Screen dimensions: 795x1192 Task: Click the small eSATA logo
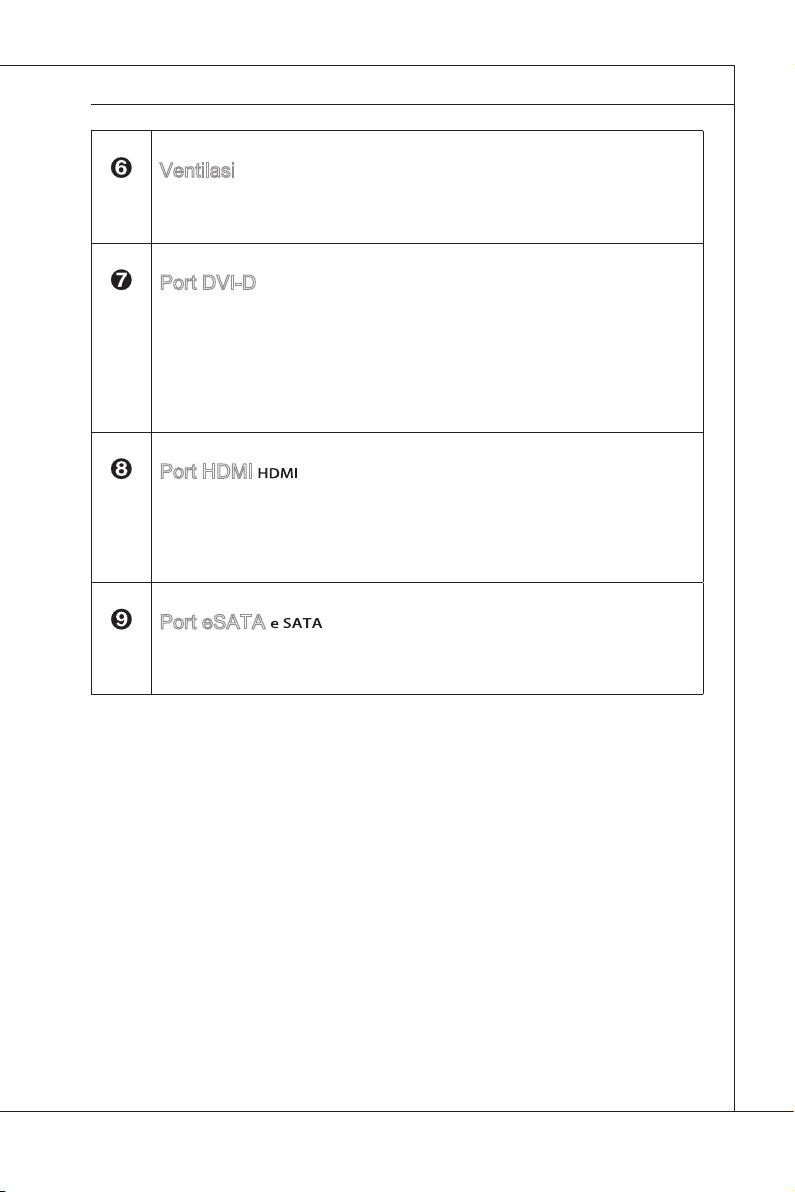click(x=296, y=623)
